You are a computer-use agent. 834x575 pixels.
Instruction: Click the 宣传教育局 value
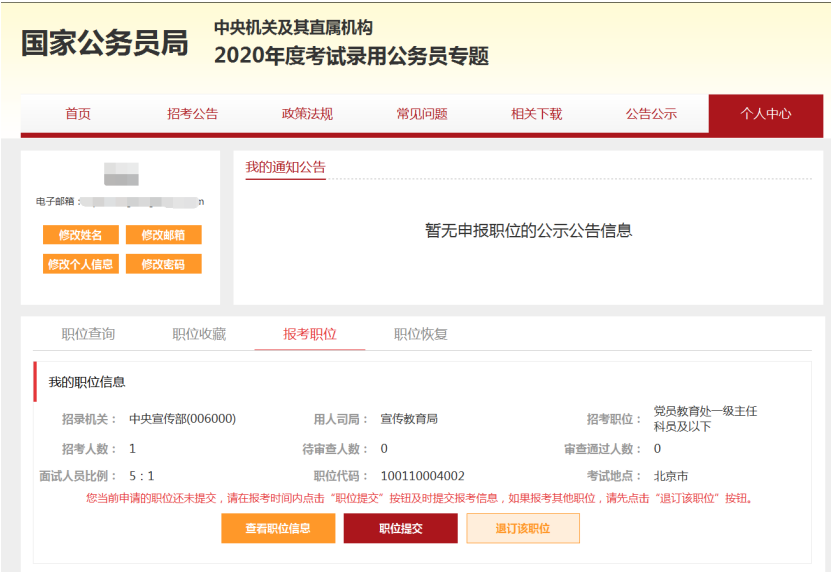[409, 419]
